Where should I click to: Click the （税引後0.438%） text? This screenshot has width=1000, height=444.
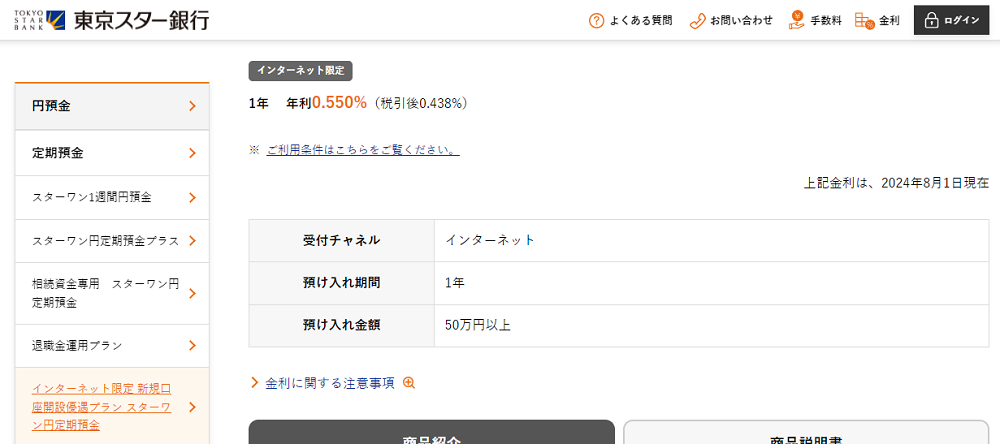point(420,103)
